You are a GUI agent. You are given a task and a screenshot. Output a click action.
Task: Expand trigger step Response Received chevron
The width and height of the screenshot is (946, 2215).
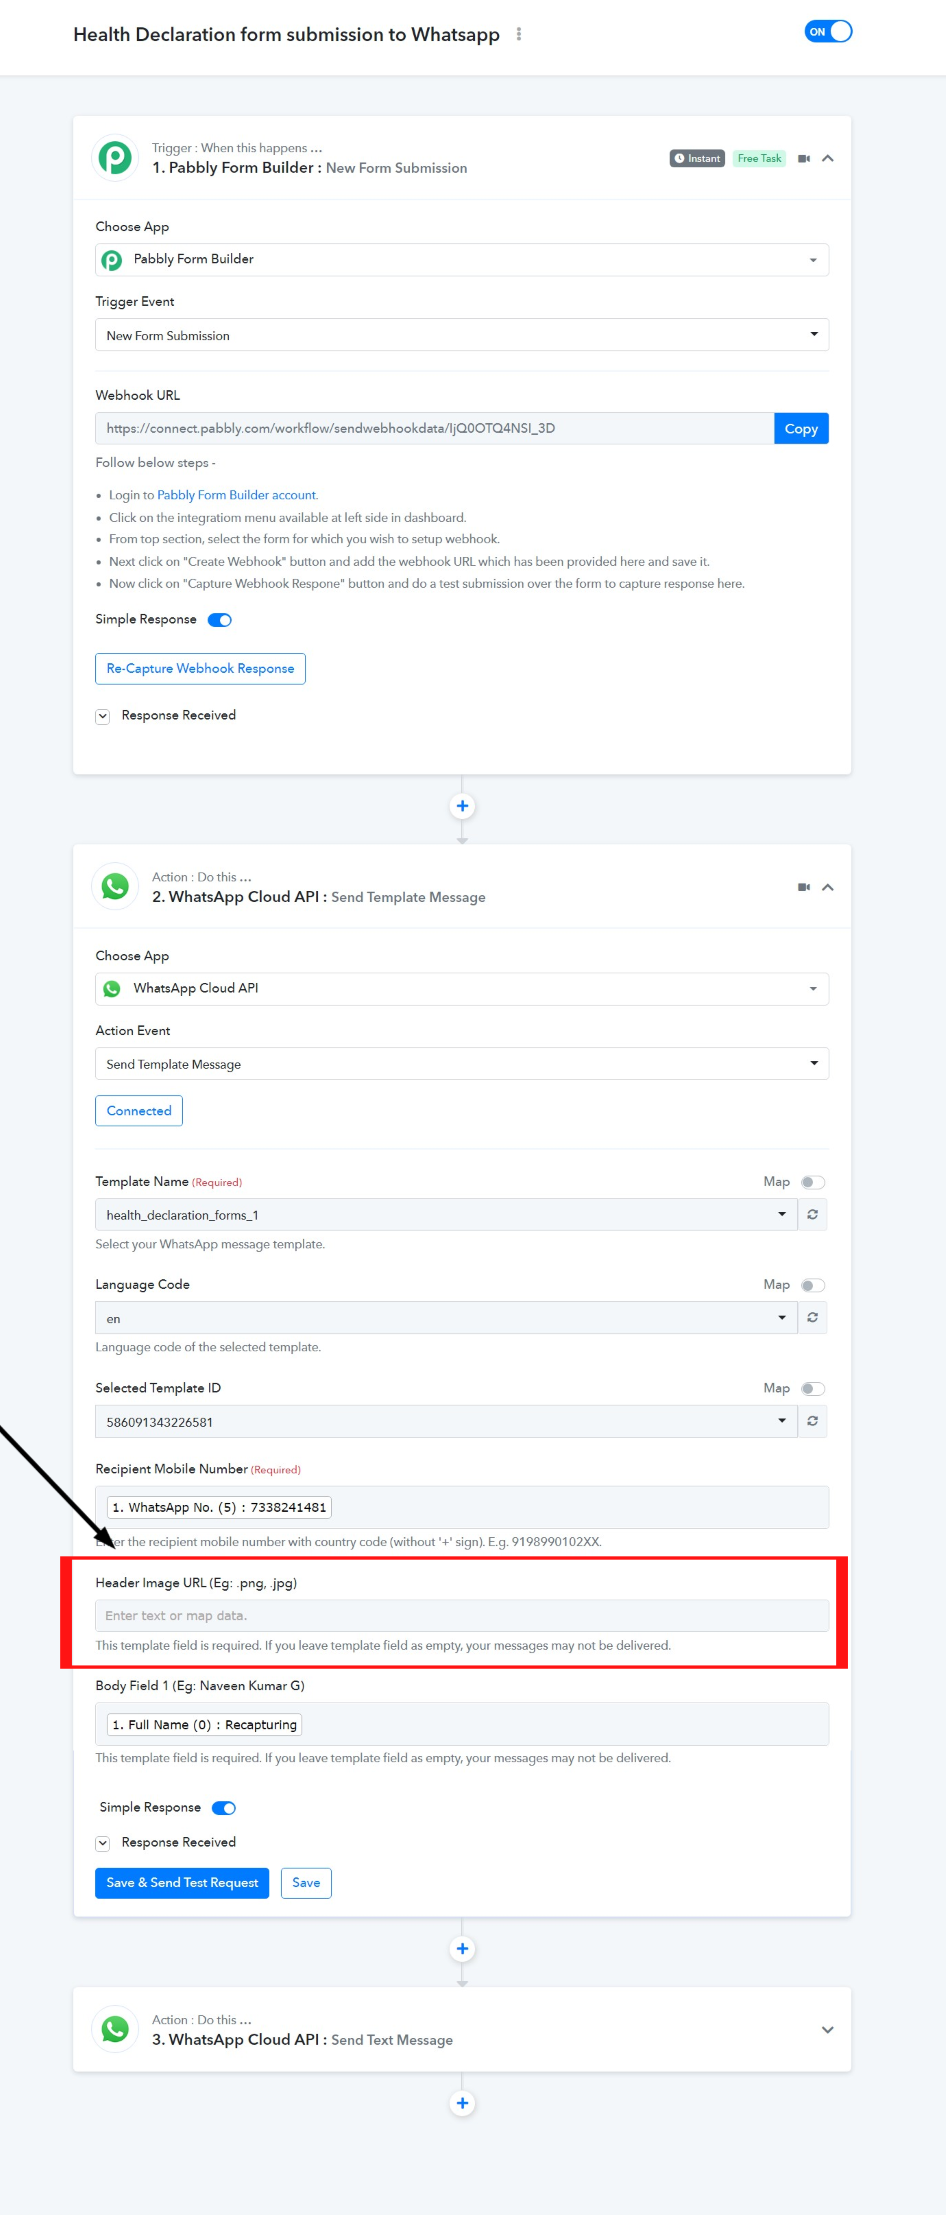coord(102,716)
